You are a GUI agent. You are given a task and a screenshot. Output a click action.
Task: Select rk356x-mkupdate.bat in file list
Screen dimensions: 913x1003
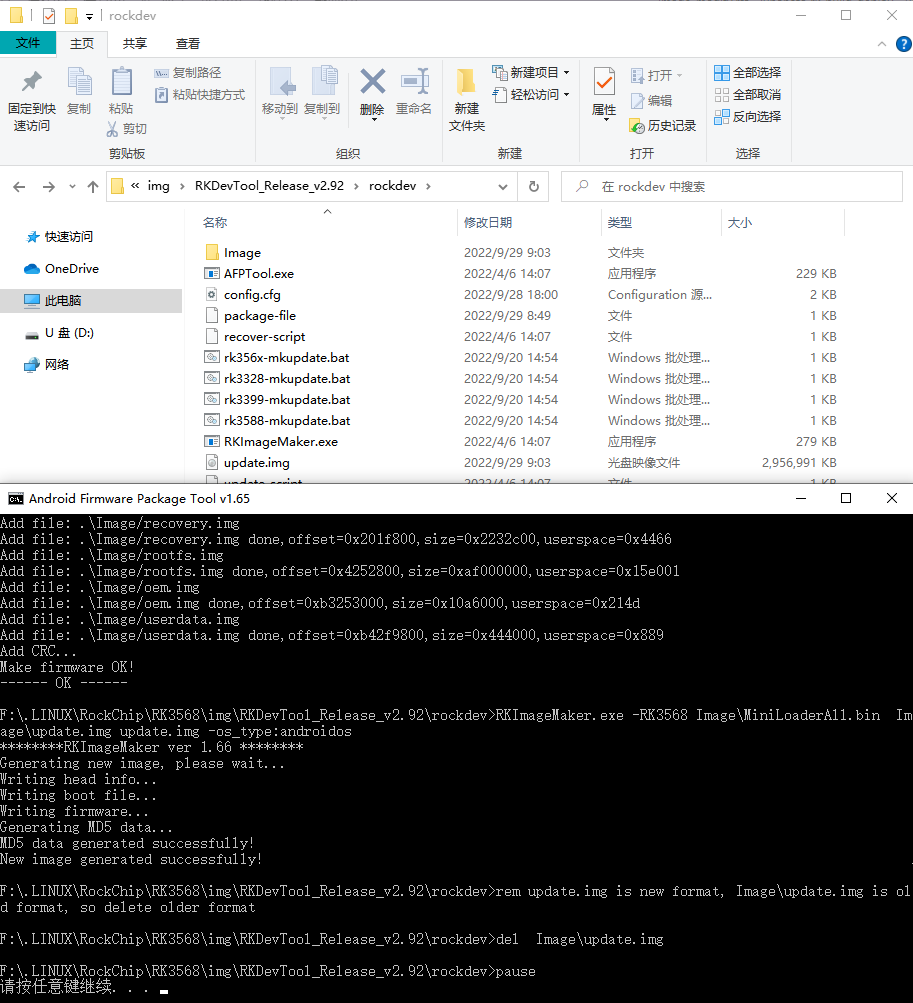pyautogui.click(x=286, y=358)
